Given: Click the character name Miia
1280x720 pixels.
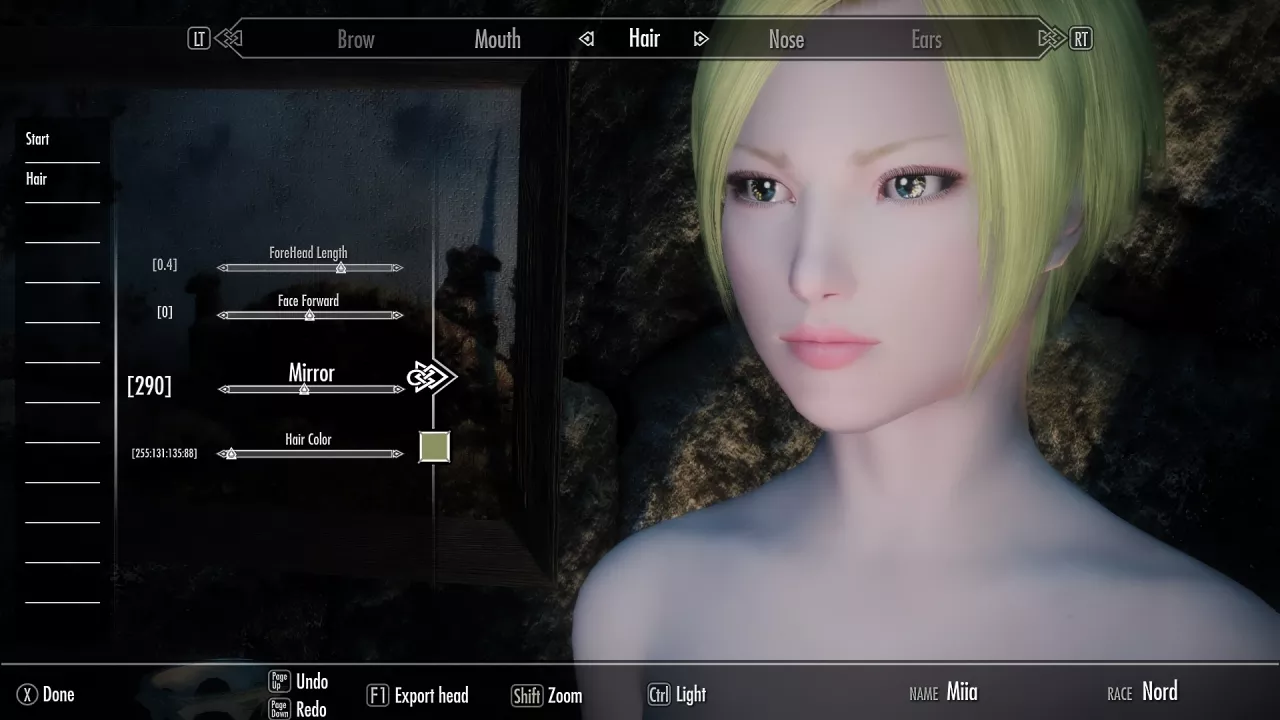Looking at the screenshot, I should pos(962,692).
